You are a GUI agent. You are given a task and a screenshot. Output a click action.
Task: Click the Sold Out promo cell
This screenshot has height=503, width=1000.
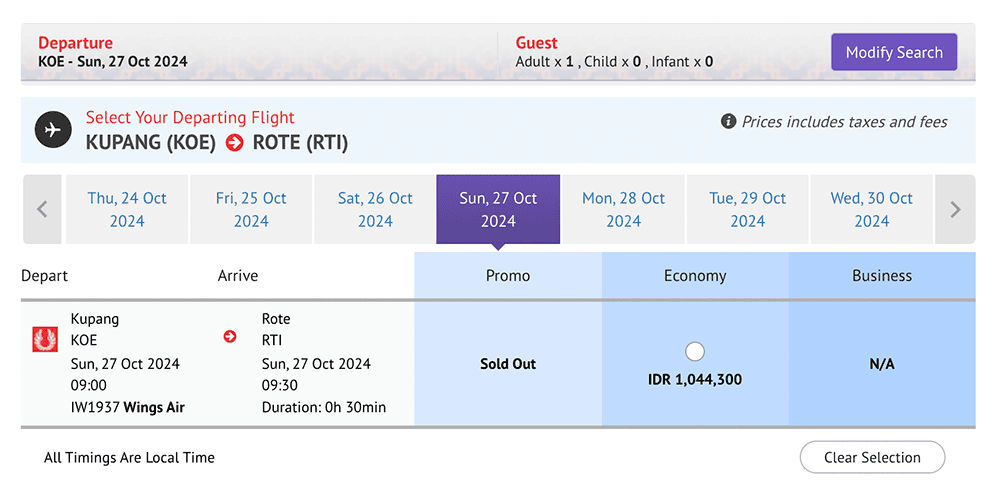click(x=508, y=364)
